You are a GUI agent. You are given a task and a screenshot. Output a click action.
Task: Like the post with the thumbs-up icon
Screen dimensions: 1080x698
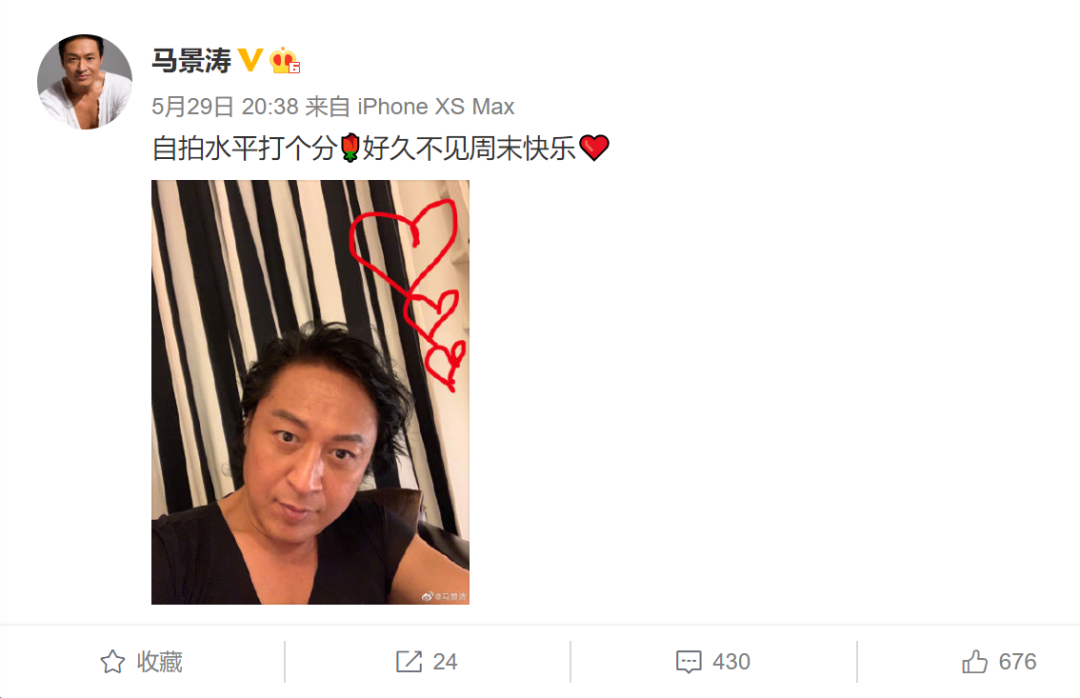coord(975,661)
